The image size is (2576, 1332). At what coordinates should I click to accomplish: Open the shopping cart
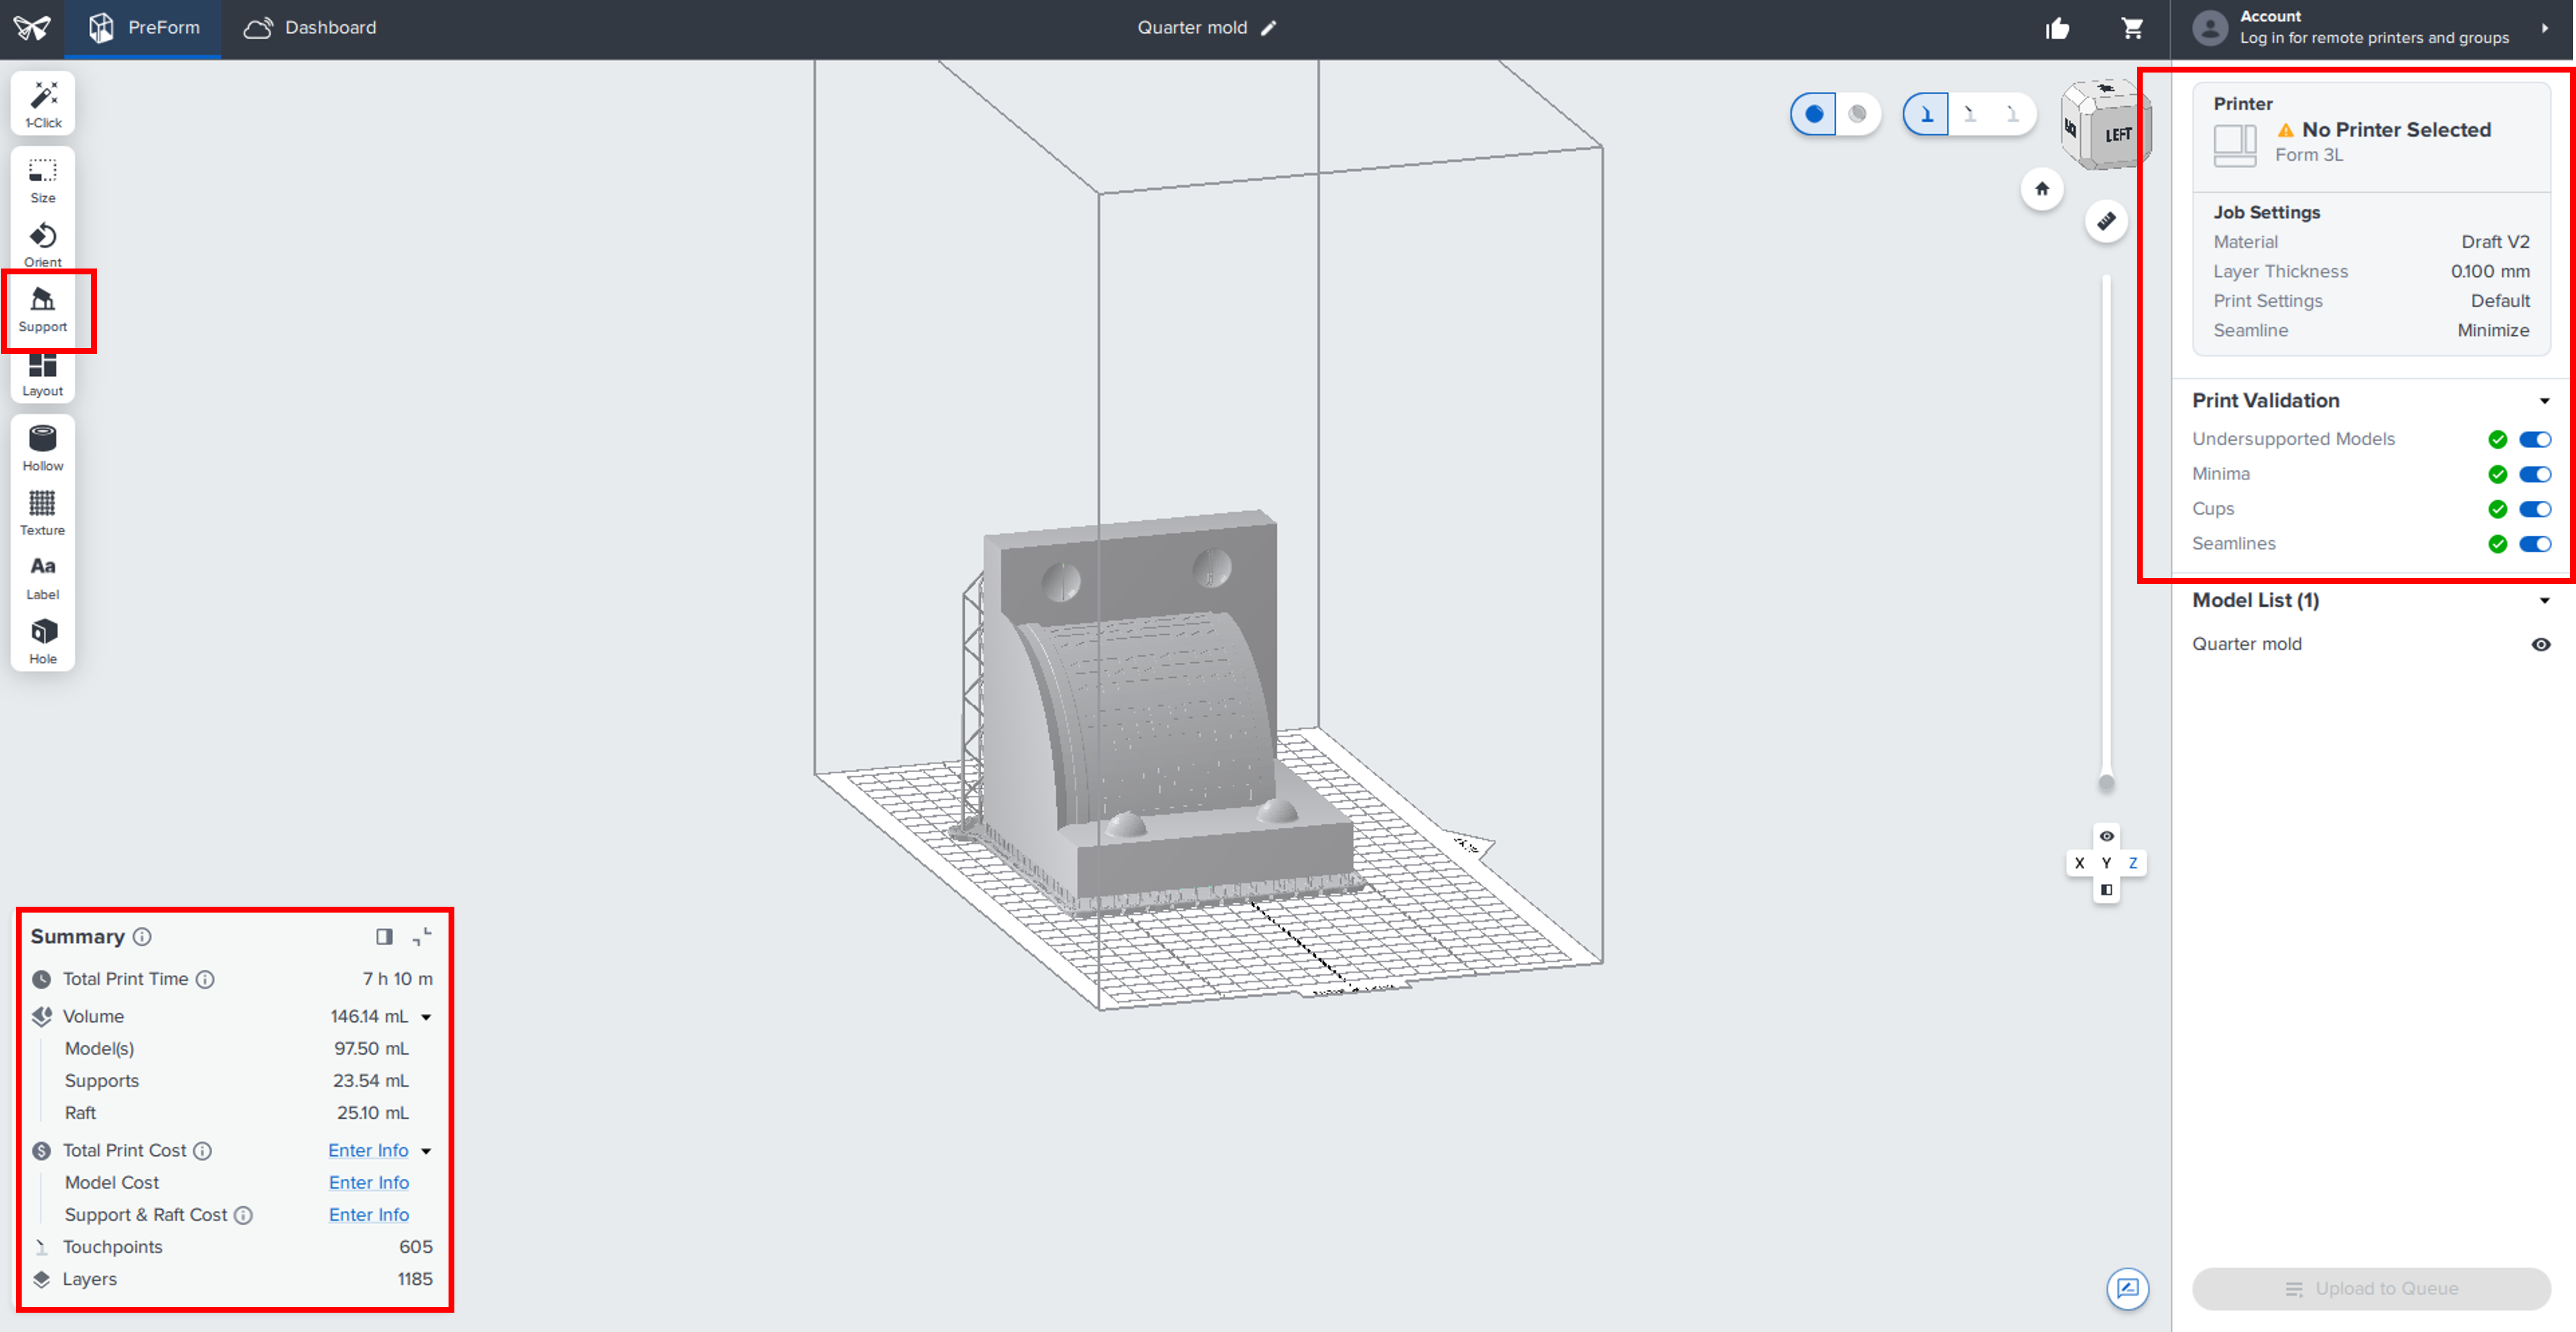click(2132, 28)
